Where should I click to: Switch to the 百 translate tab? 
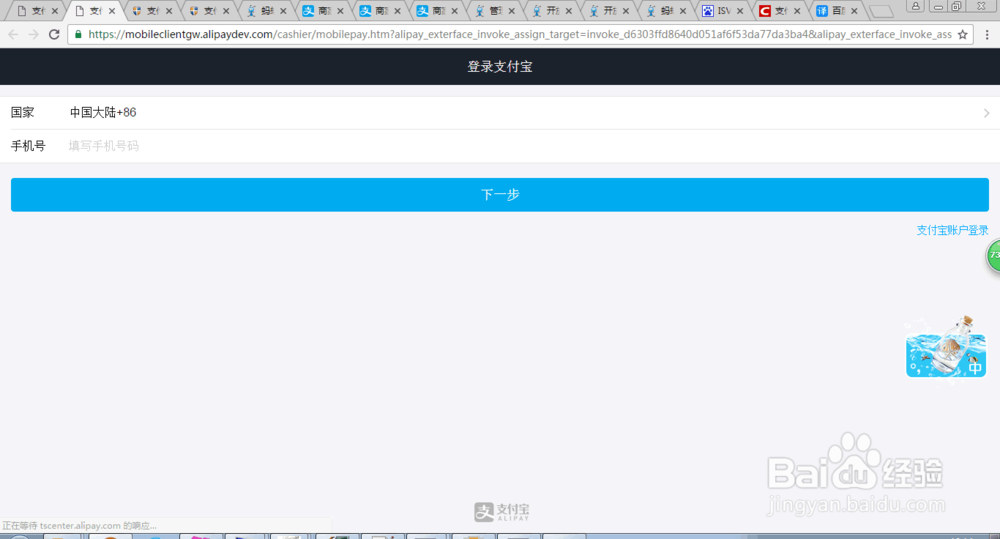pos(831,11)
